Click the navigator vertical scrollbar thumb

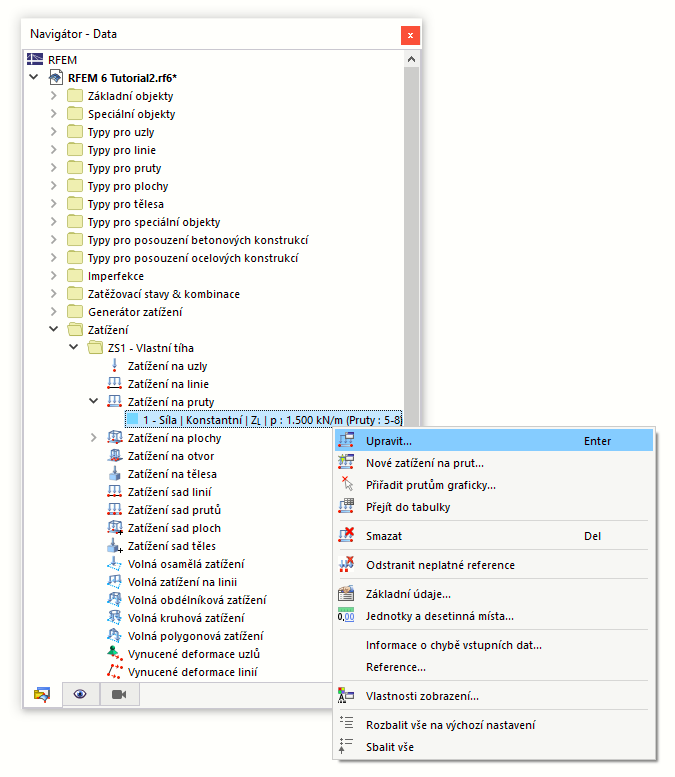point(411,245)
